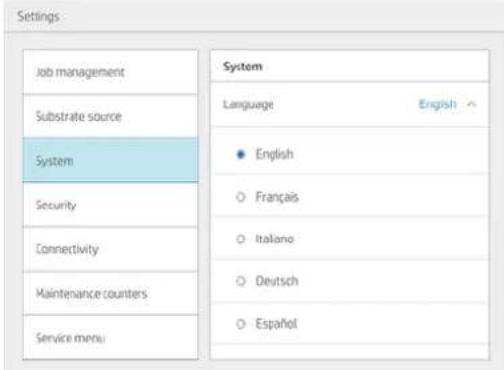
Task: Click the System panel heading
Action: 243,67
